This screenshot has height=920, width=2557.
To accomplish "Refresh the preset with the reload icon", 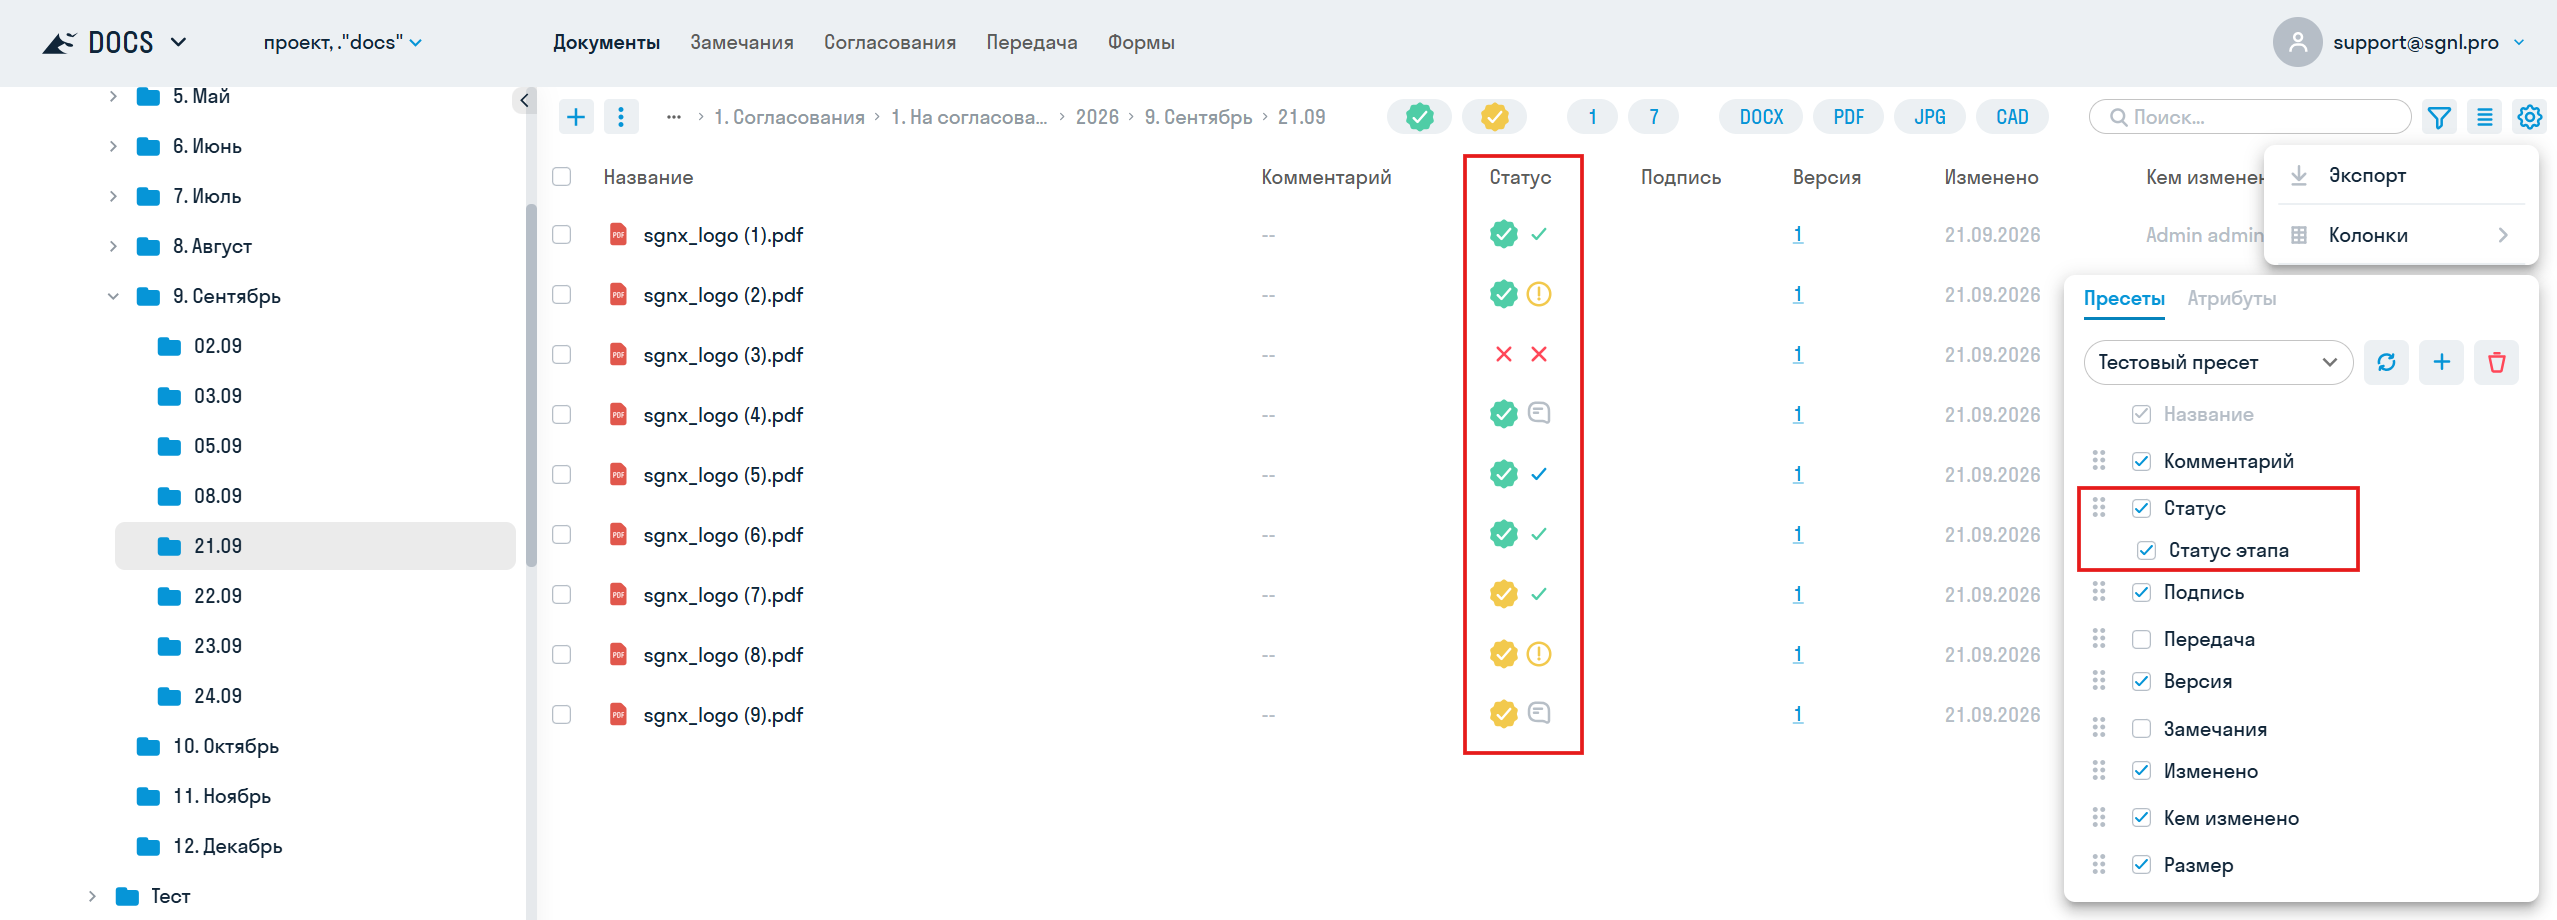I will (x=2386, y=362).
